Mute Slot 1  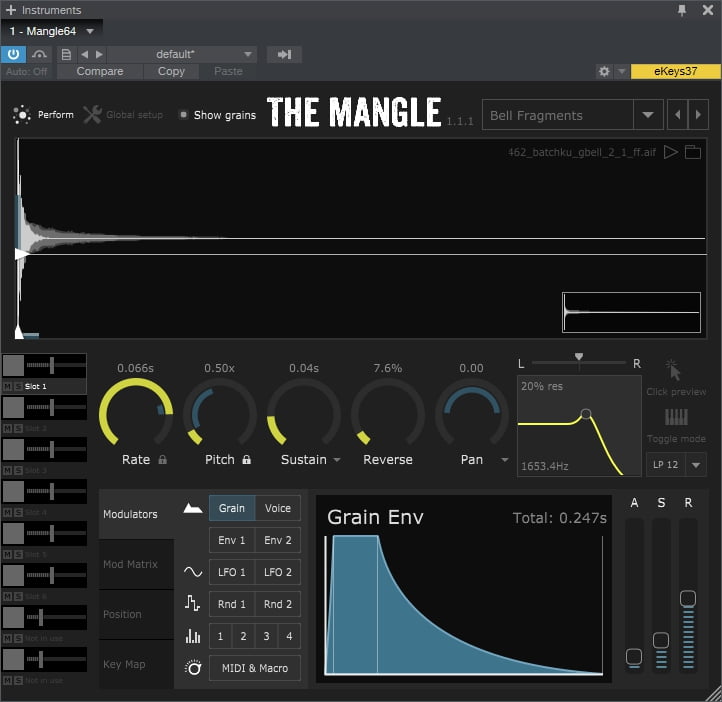pos(7,386)
